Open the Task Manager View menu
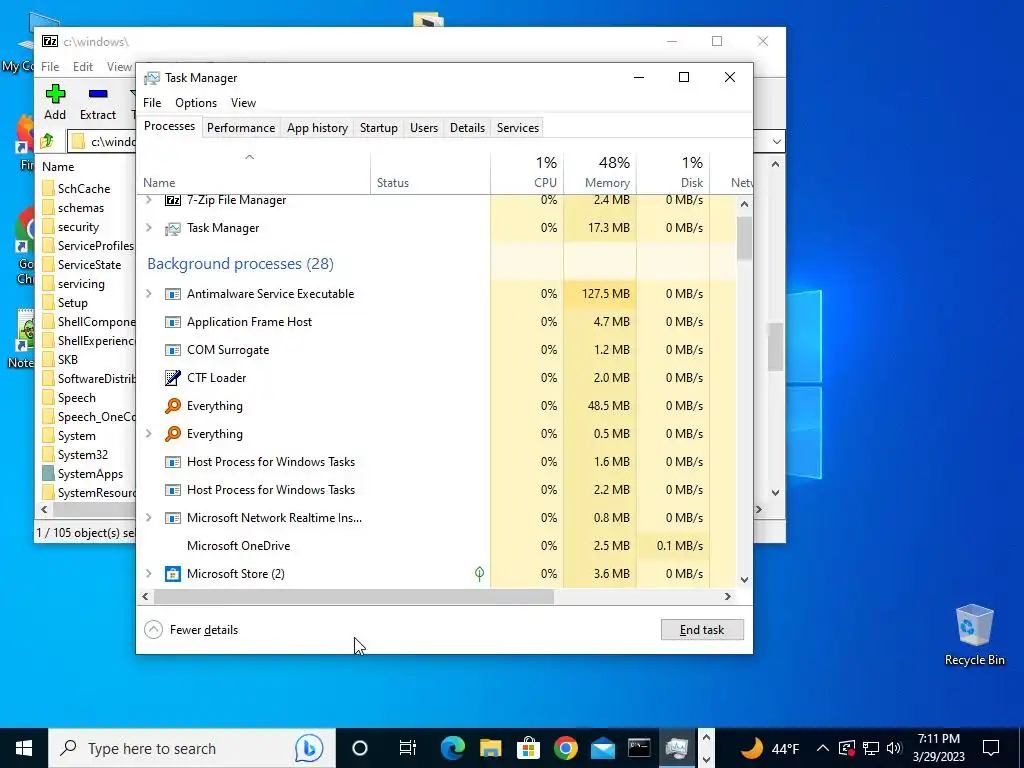This screenshot has width=1024, height=768. point(243,103)
